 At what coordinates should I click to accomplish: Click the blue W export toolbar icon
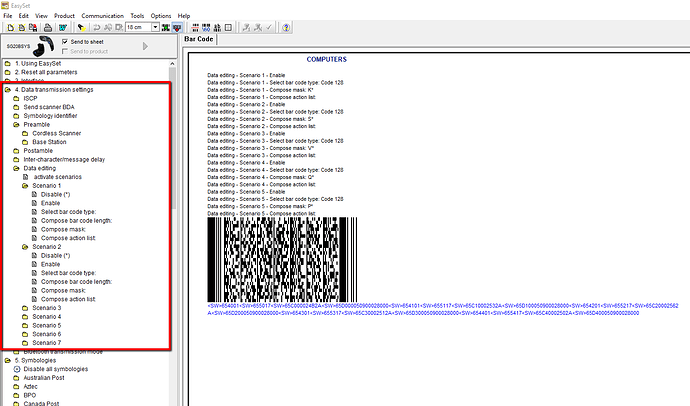(x=62, y=28)
